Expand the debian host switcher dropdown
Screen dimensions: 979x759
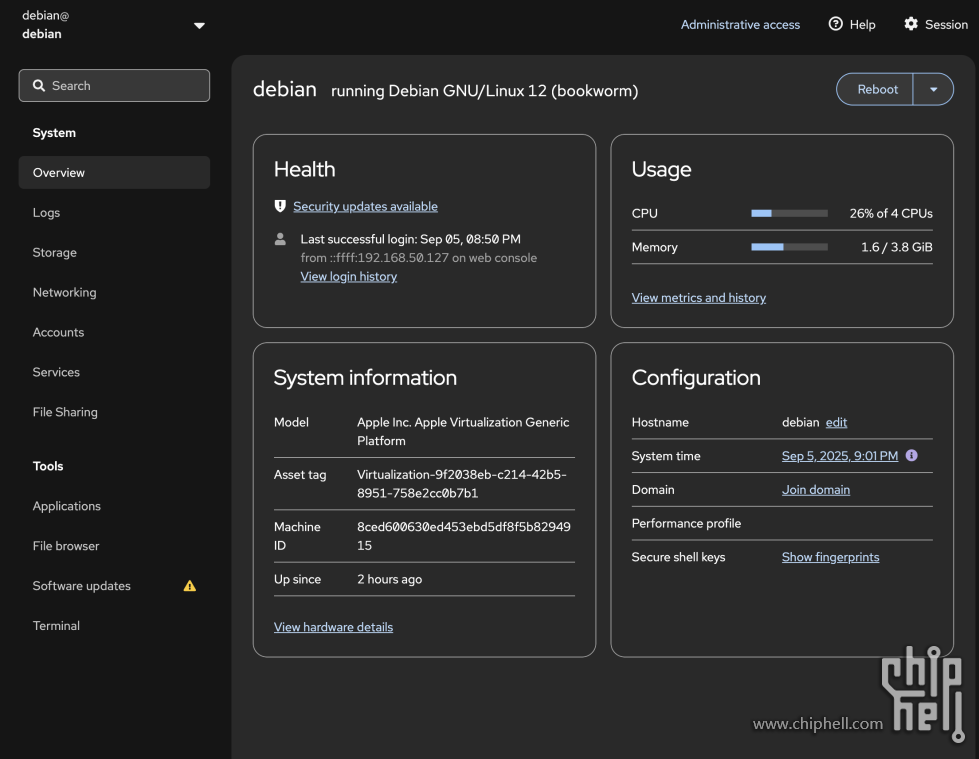pyautogui.click(x=199, y=26)
